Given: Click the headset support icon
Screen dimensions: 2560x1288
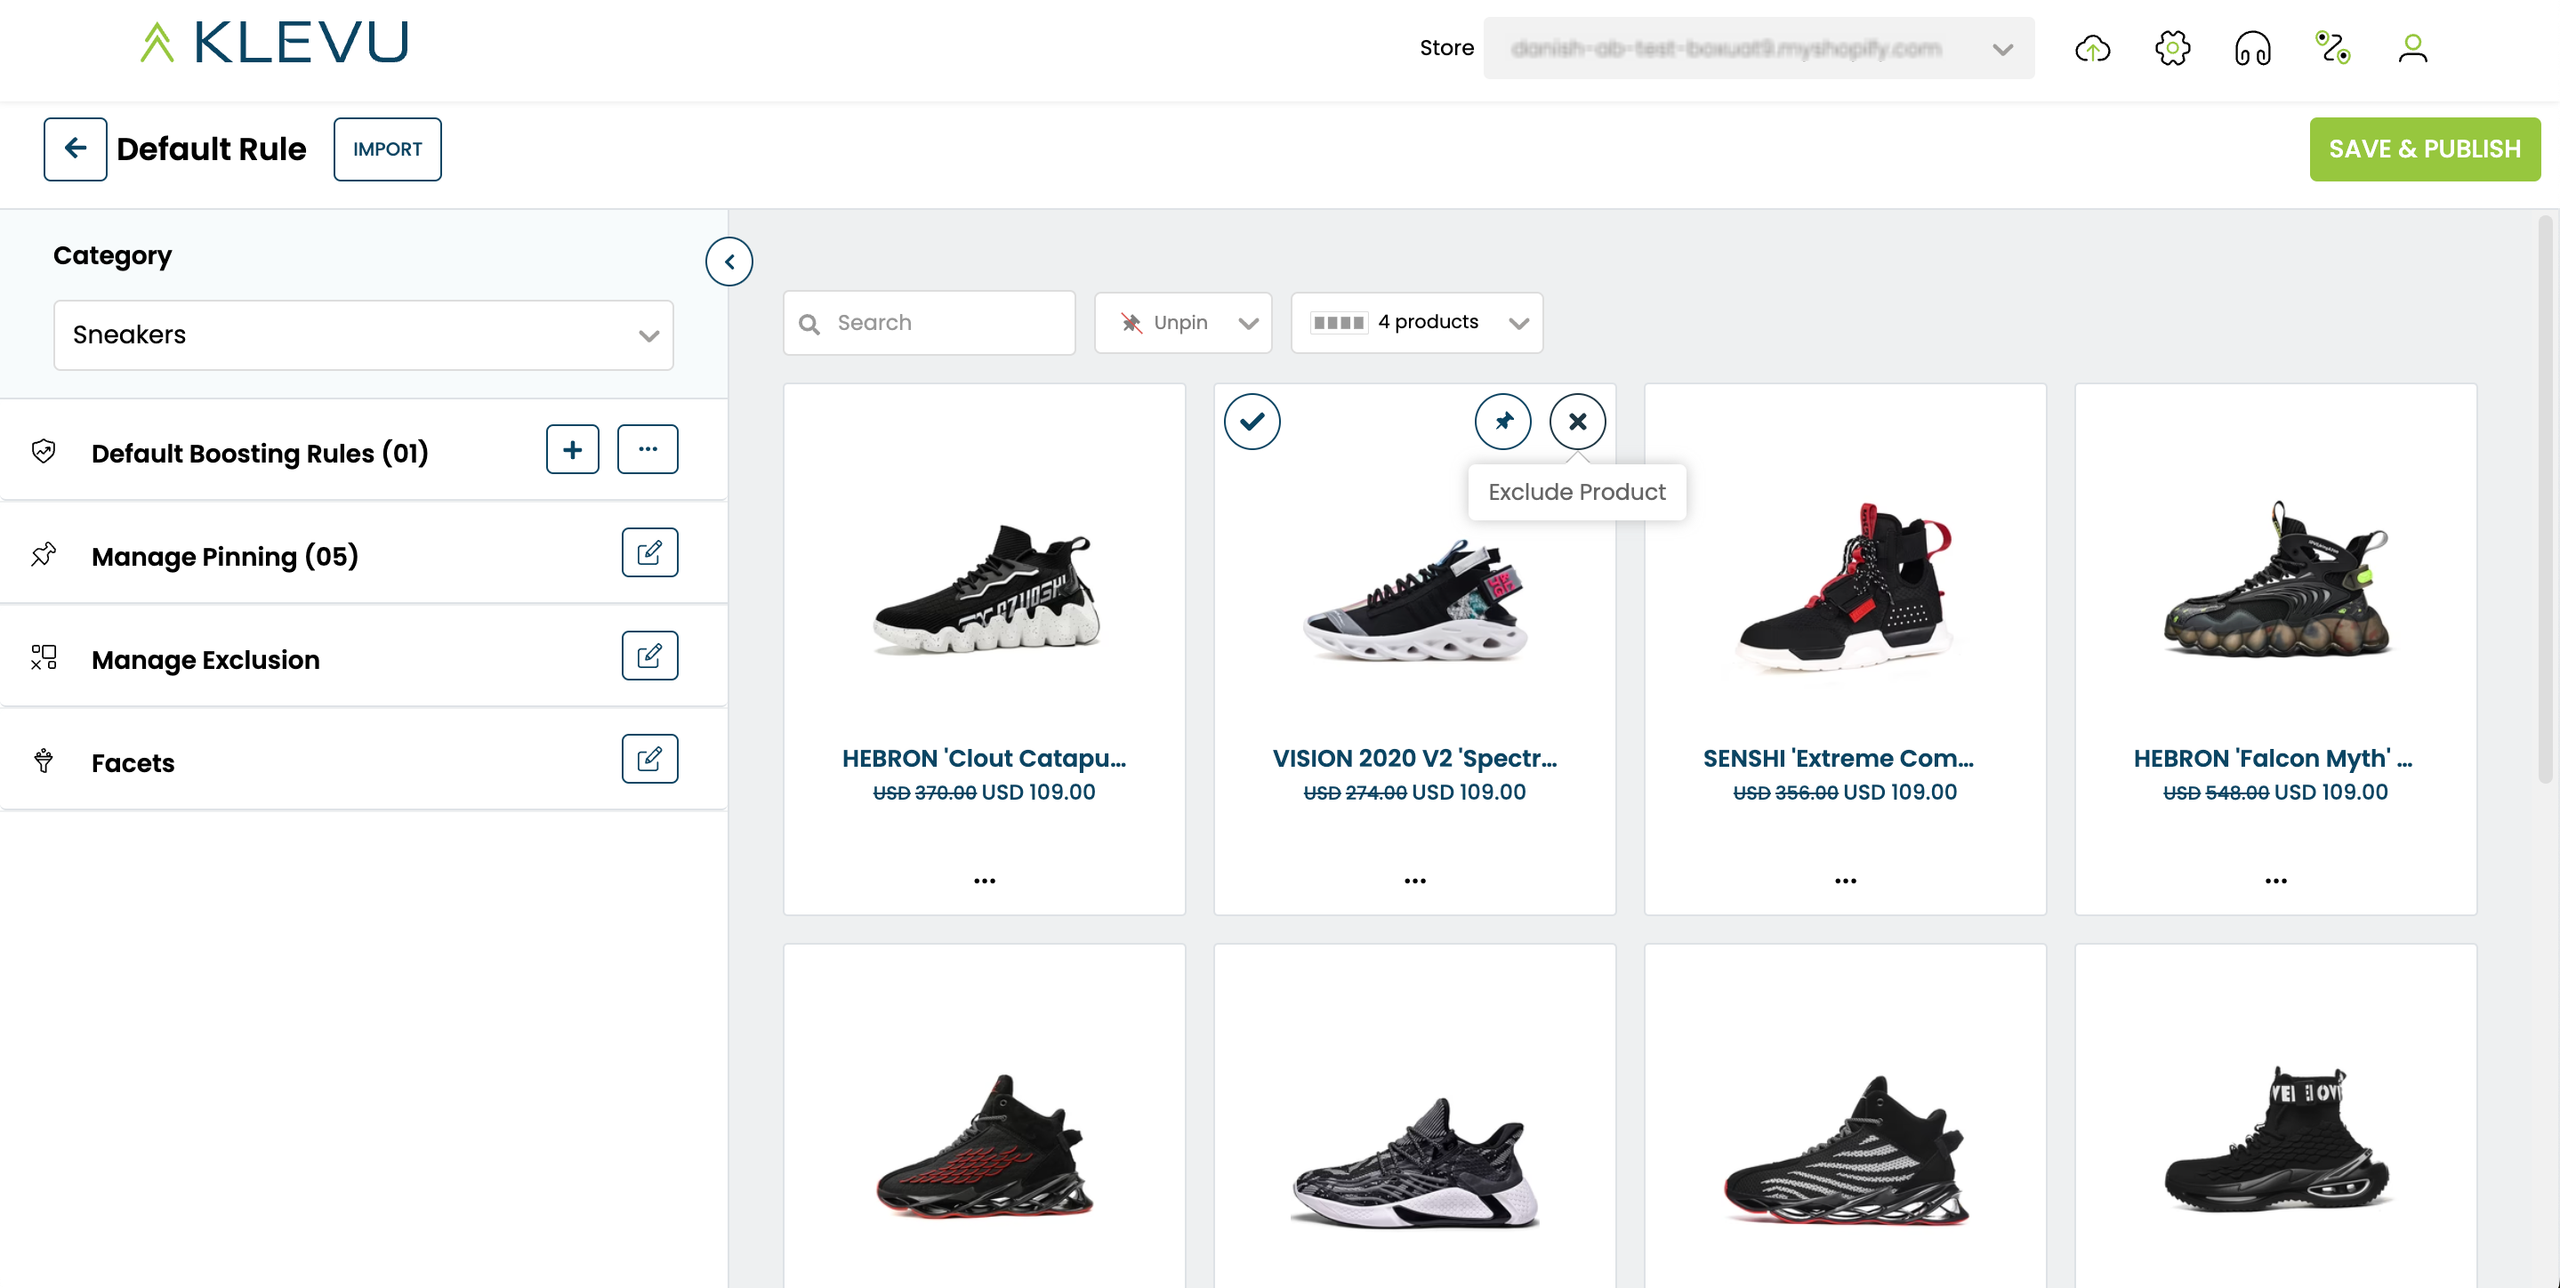Looking at the screenshot, I should pyautogui.click(x=2252, y=48).
